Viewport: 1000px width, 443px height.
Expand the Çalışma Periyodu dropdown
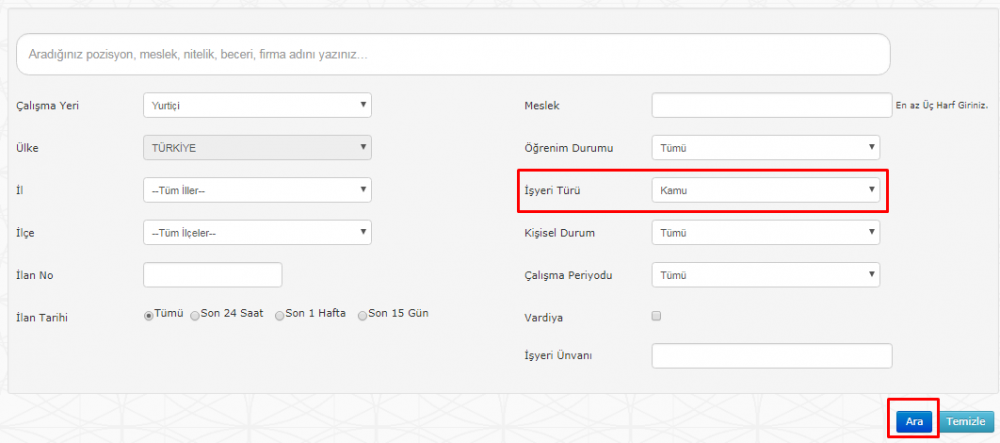click(765, 275)
